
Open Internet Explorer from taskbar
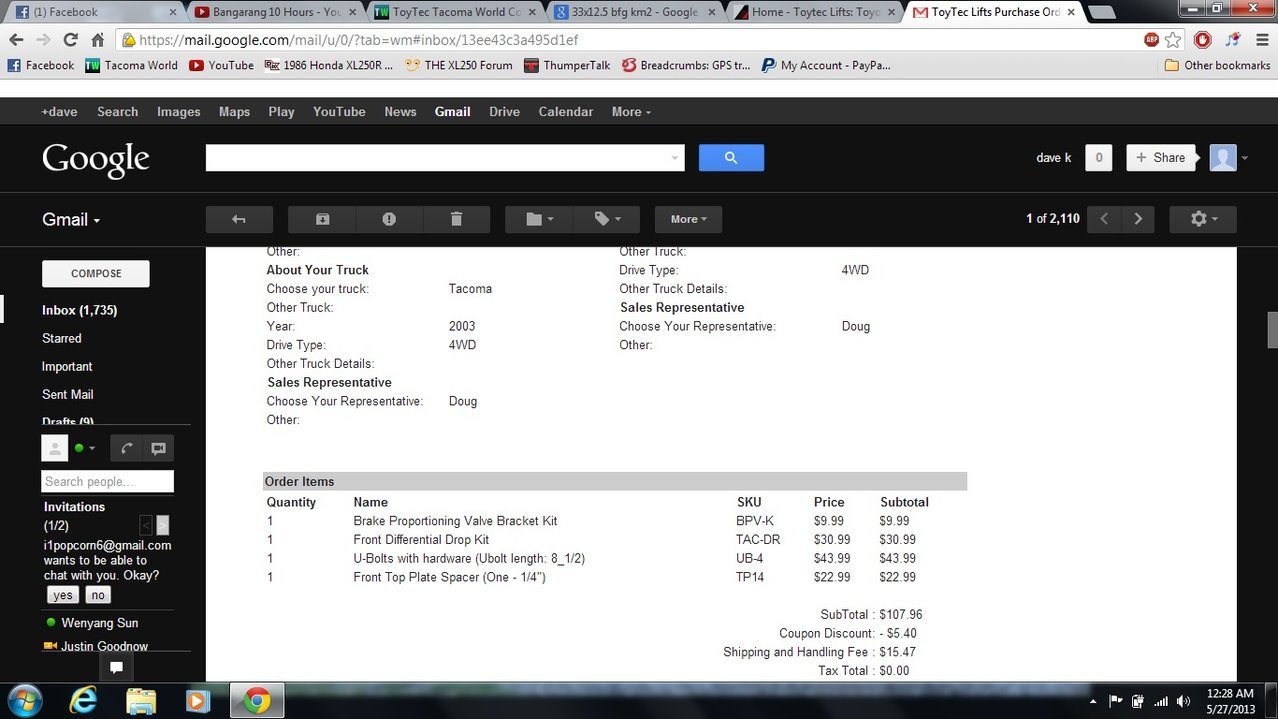(83, 700)
